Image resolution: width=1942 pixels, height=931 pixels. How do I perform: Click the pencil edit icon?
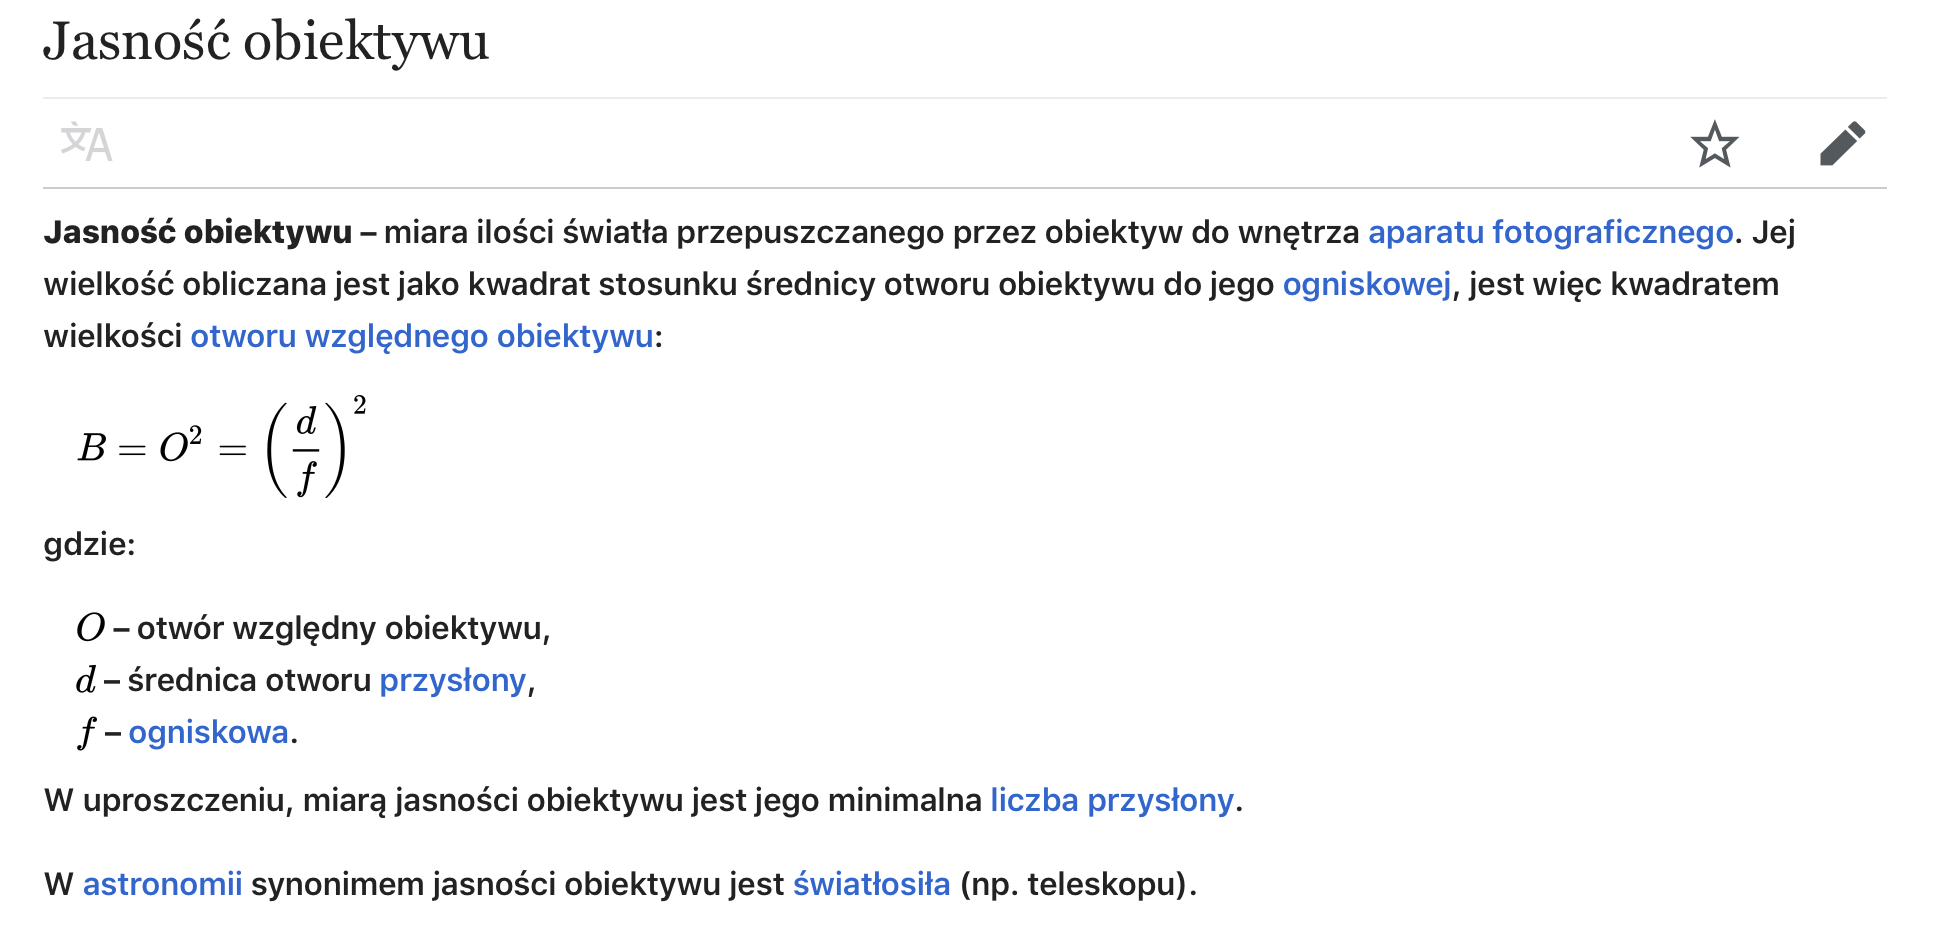(1841, 144)
